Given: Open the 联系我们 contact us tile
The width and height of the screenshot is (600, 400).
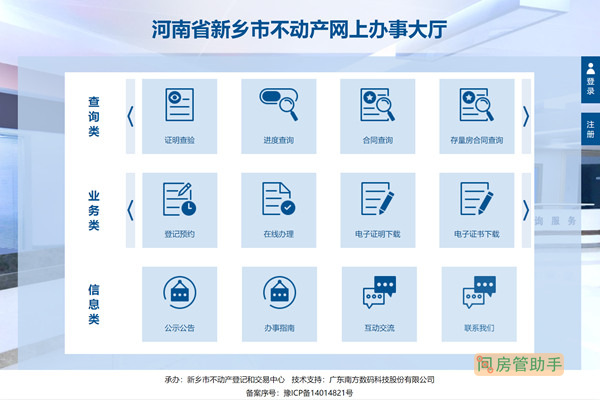Looking at the screenshot, I should pos(479,304).
